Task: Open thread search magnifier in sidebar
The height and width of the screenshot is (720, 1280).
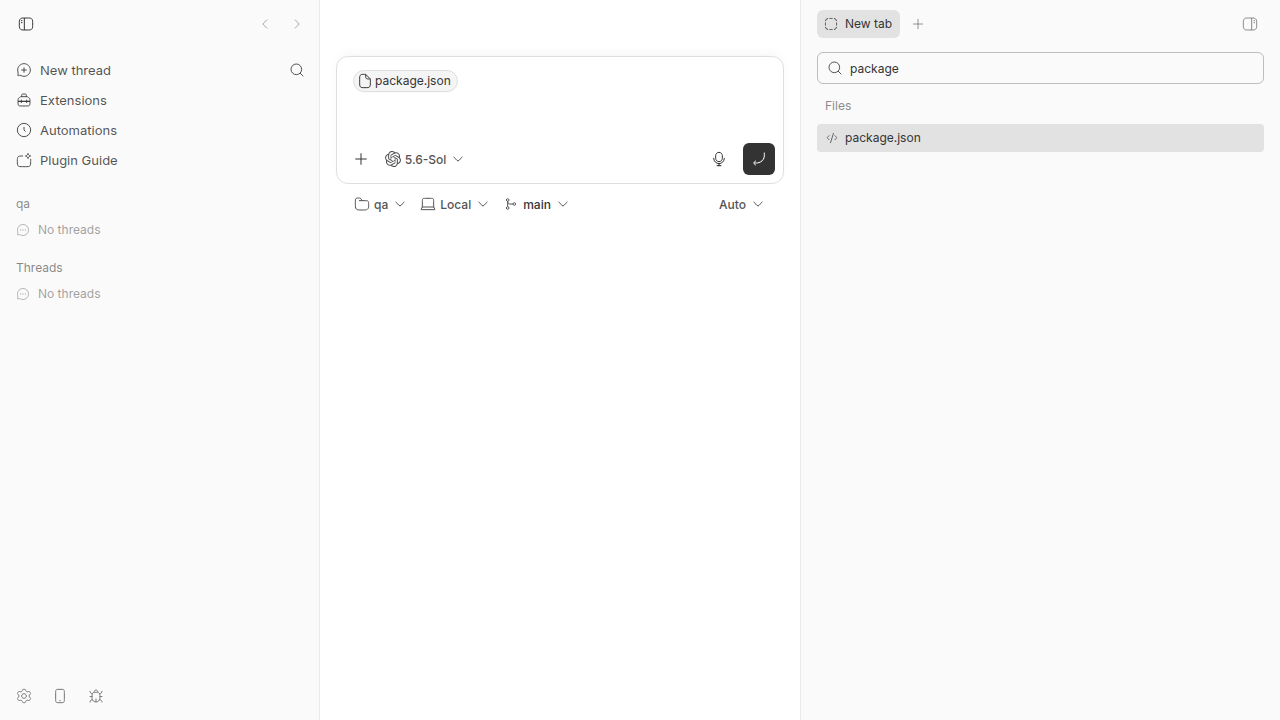Action: coord(297,70)
